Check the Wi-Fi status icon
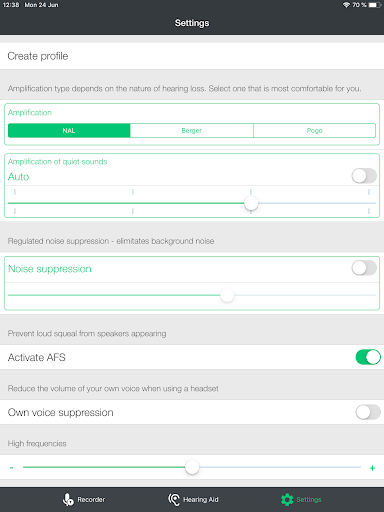 pyautogui.click(x=346, y=5)
